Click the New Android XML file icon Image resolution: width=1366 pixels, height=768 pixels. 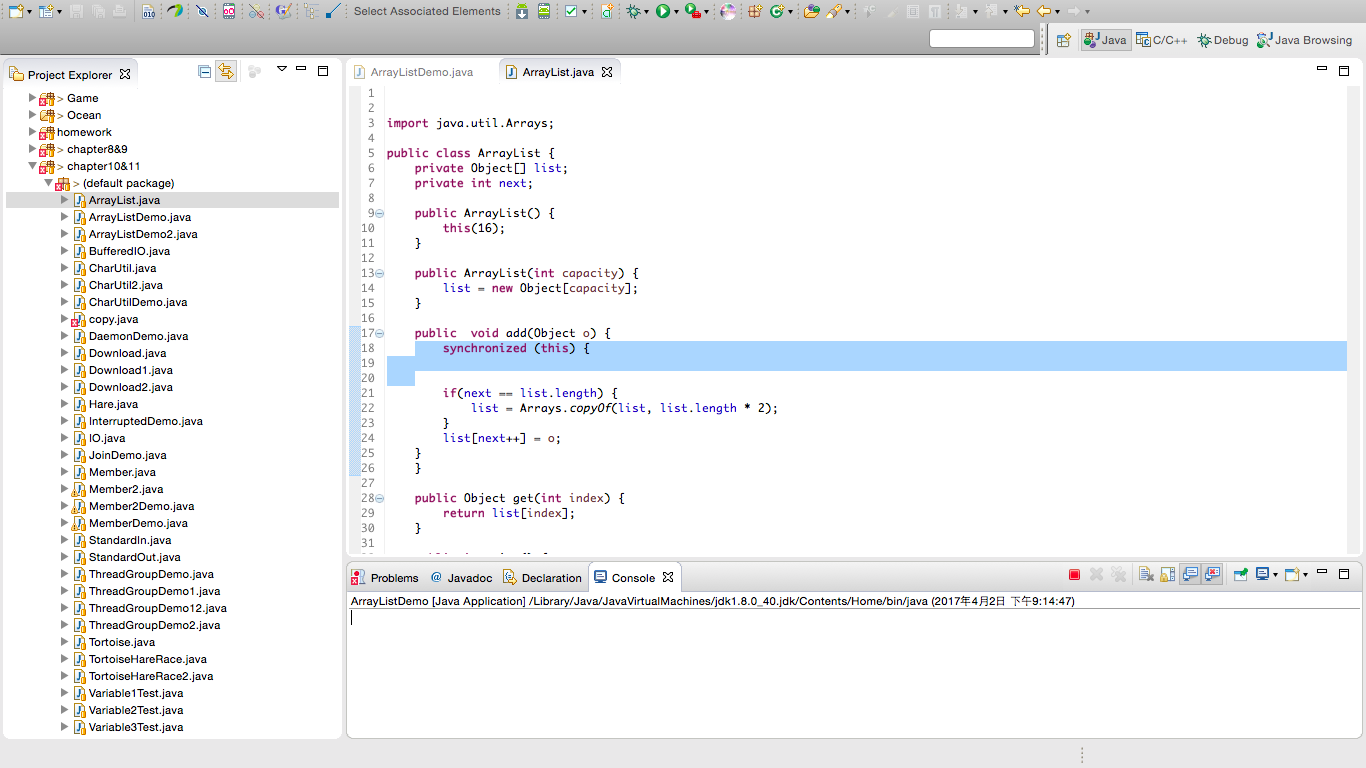coord(607,11)
